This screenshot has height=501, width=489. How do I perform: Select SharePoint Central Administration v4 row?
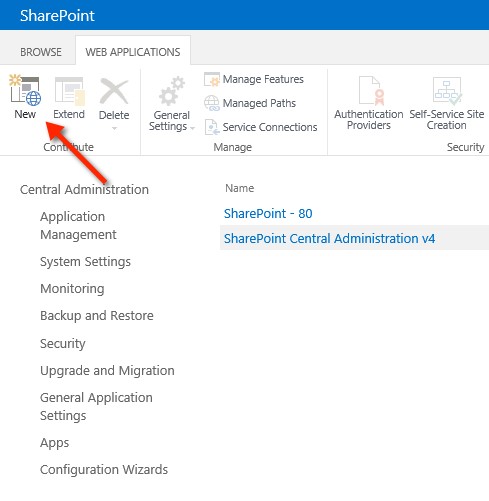[x=354, y=238]
